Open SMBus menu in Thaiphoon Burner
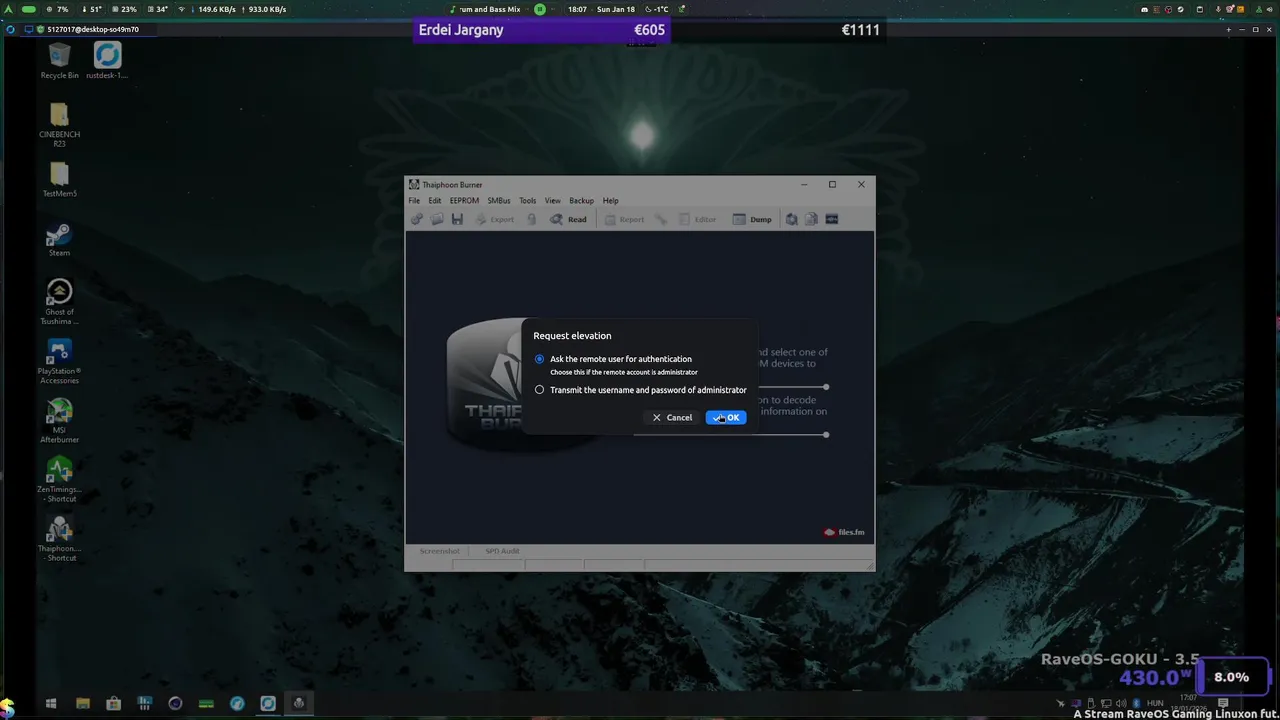The width and height of the screenshot is (1280, 720). pos(499,201)
